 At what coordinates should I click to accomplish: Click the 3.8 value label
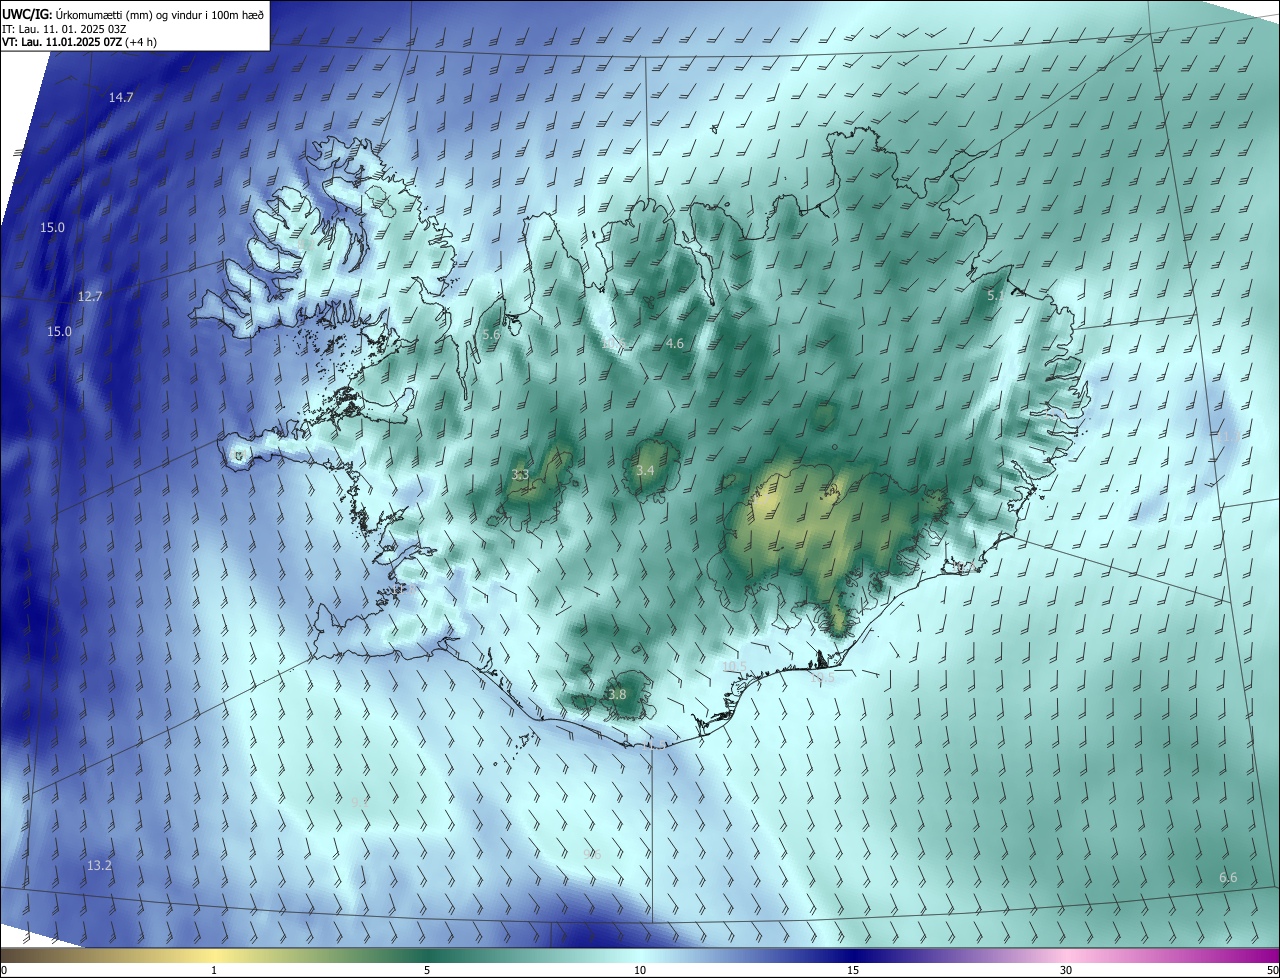tap(617, 694)
